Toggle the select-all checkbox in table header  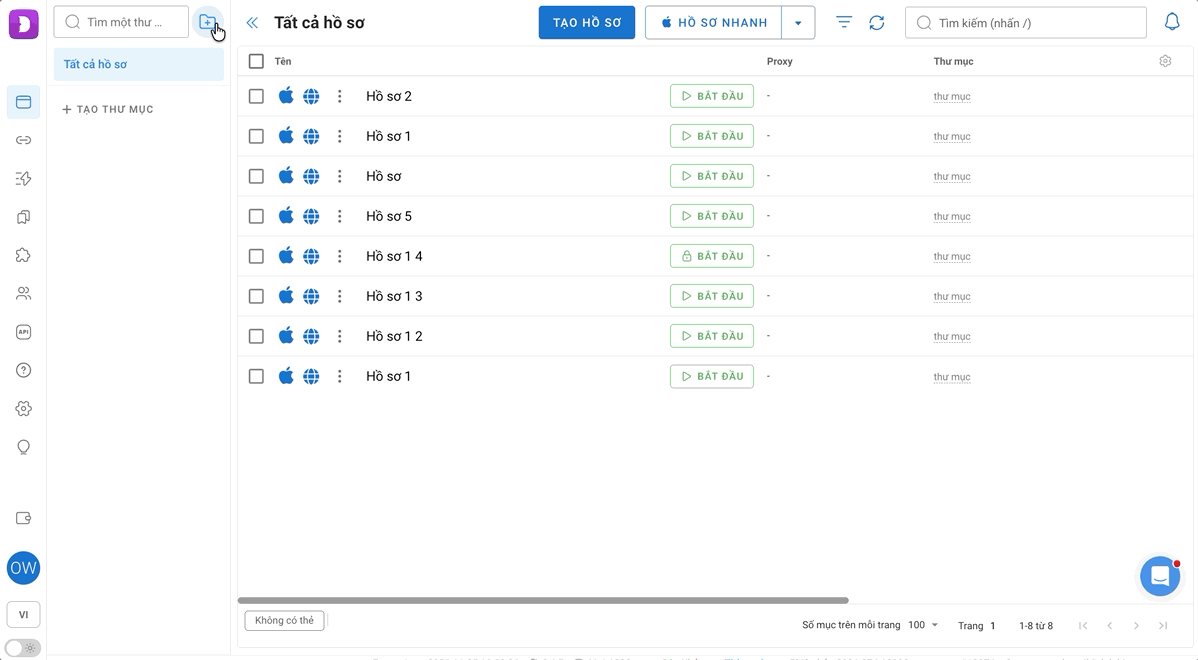257,61
